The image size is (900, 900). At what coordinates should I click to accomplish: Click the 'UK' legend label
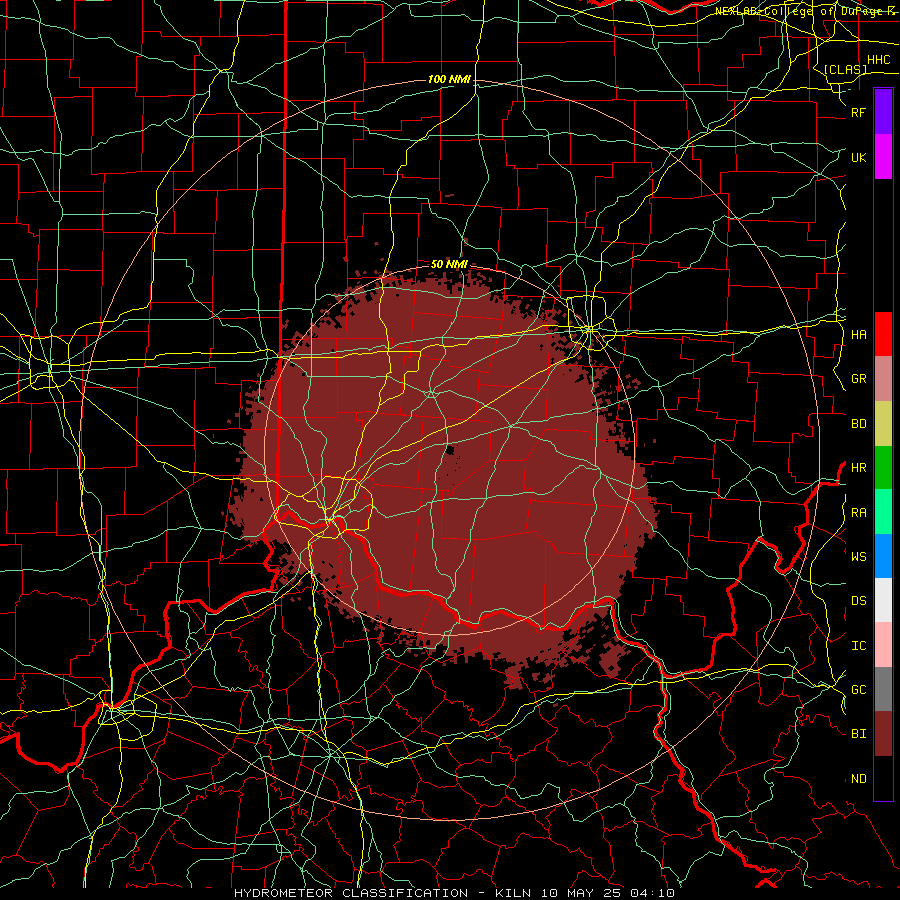(858, 157)
